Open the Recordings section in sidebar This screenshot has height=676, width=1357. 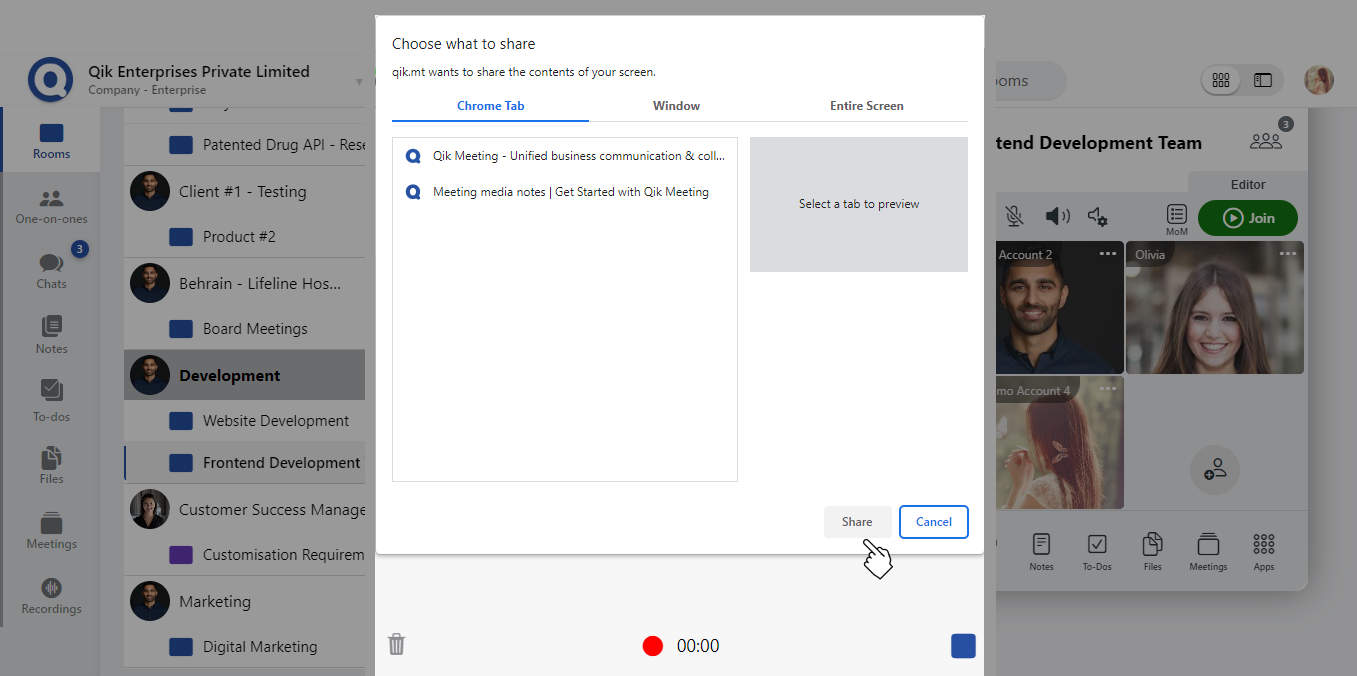(x=51, y=596)
